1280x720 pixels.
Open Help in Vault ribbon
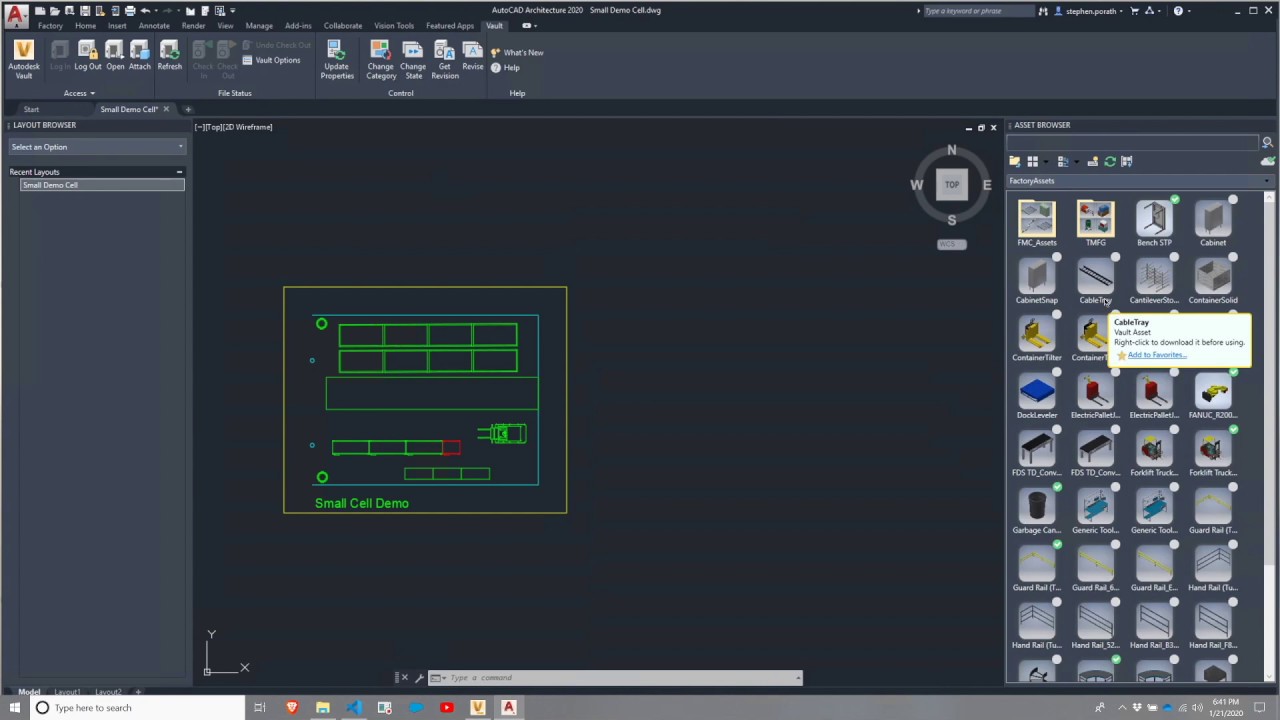pyautogui.click(x=505, y=67)
